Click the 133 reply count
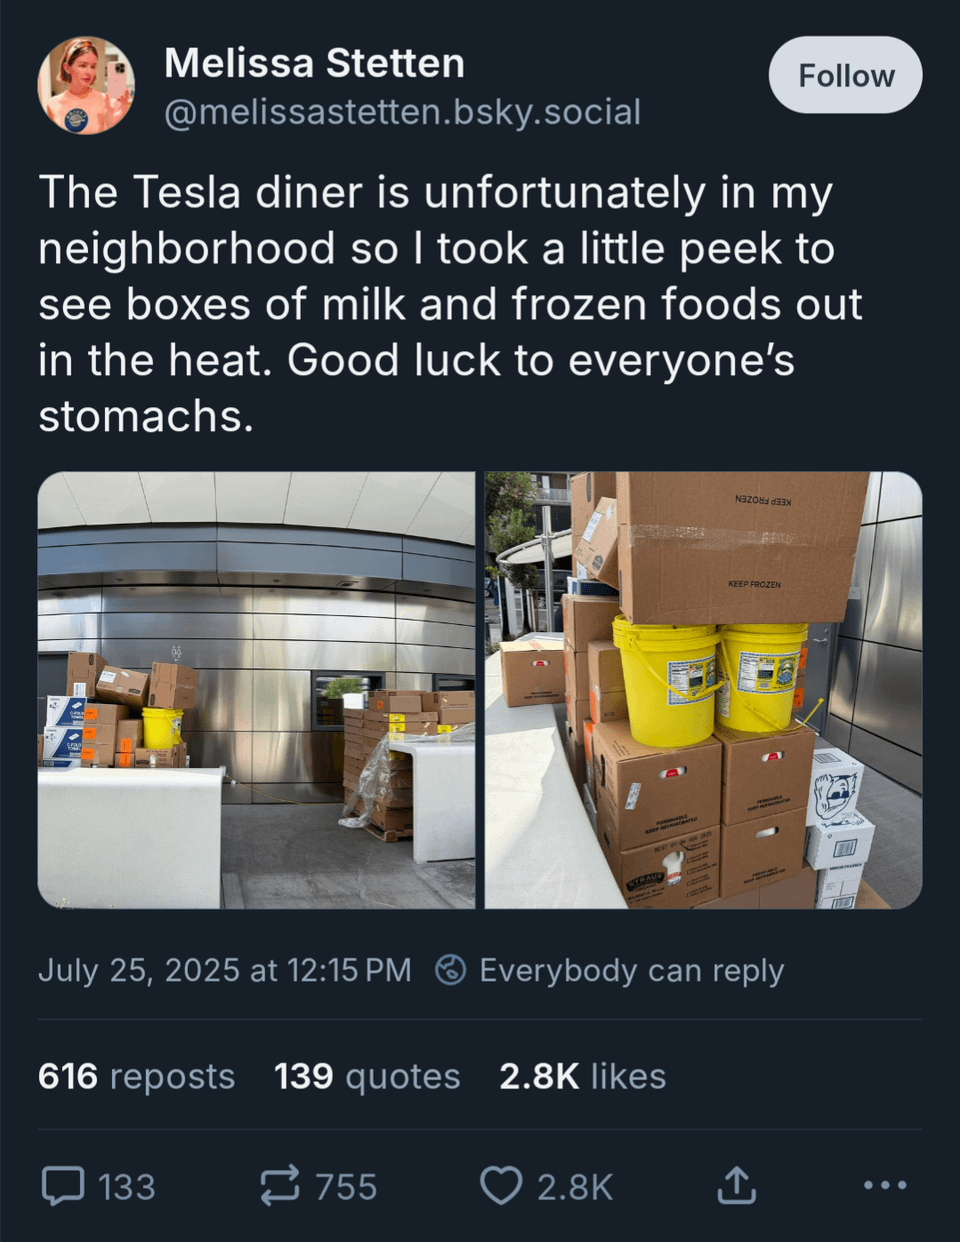 tap(127, 1187)
